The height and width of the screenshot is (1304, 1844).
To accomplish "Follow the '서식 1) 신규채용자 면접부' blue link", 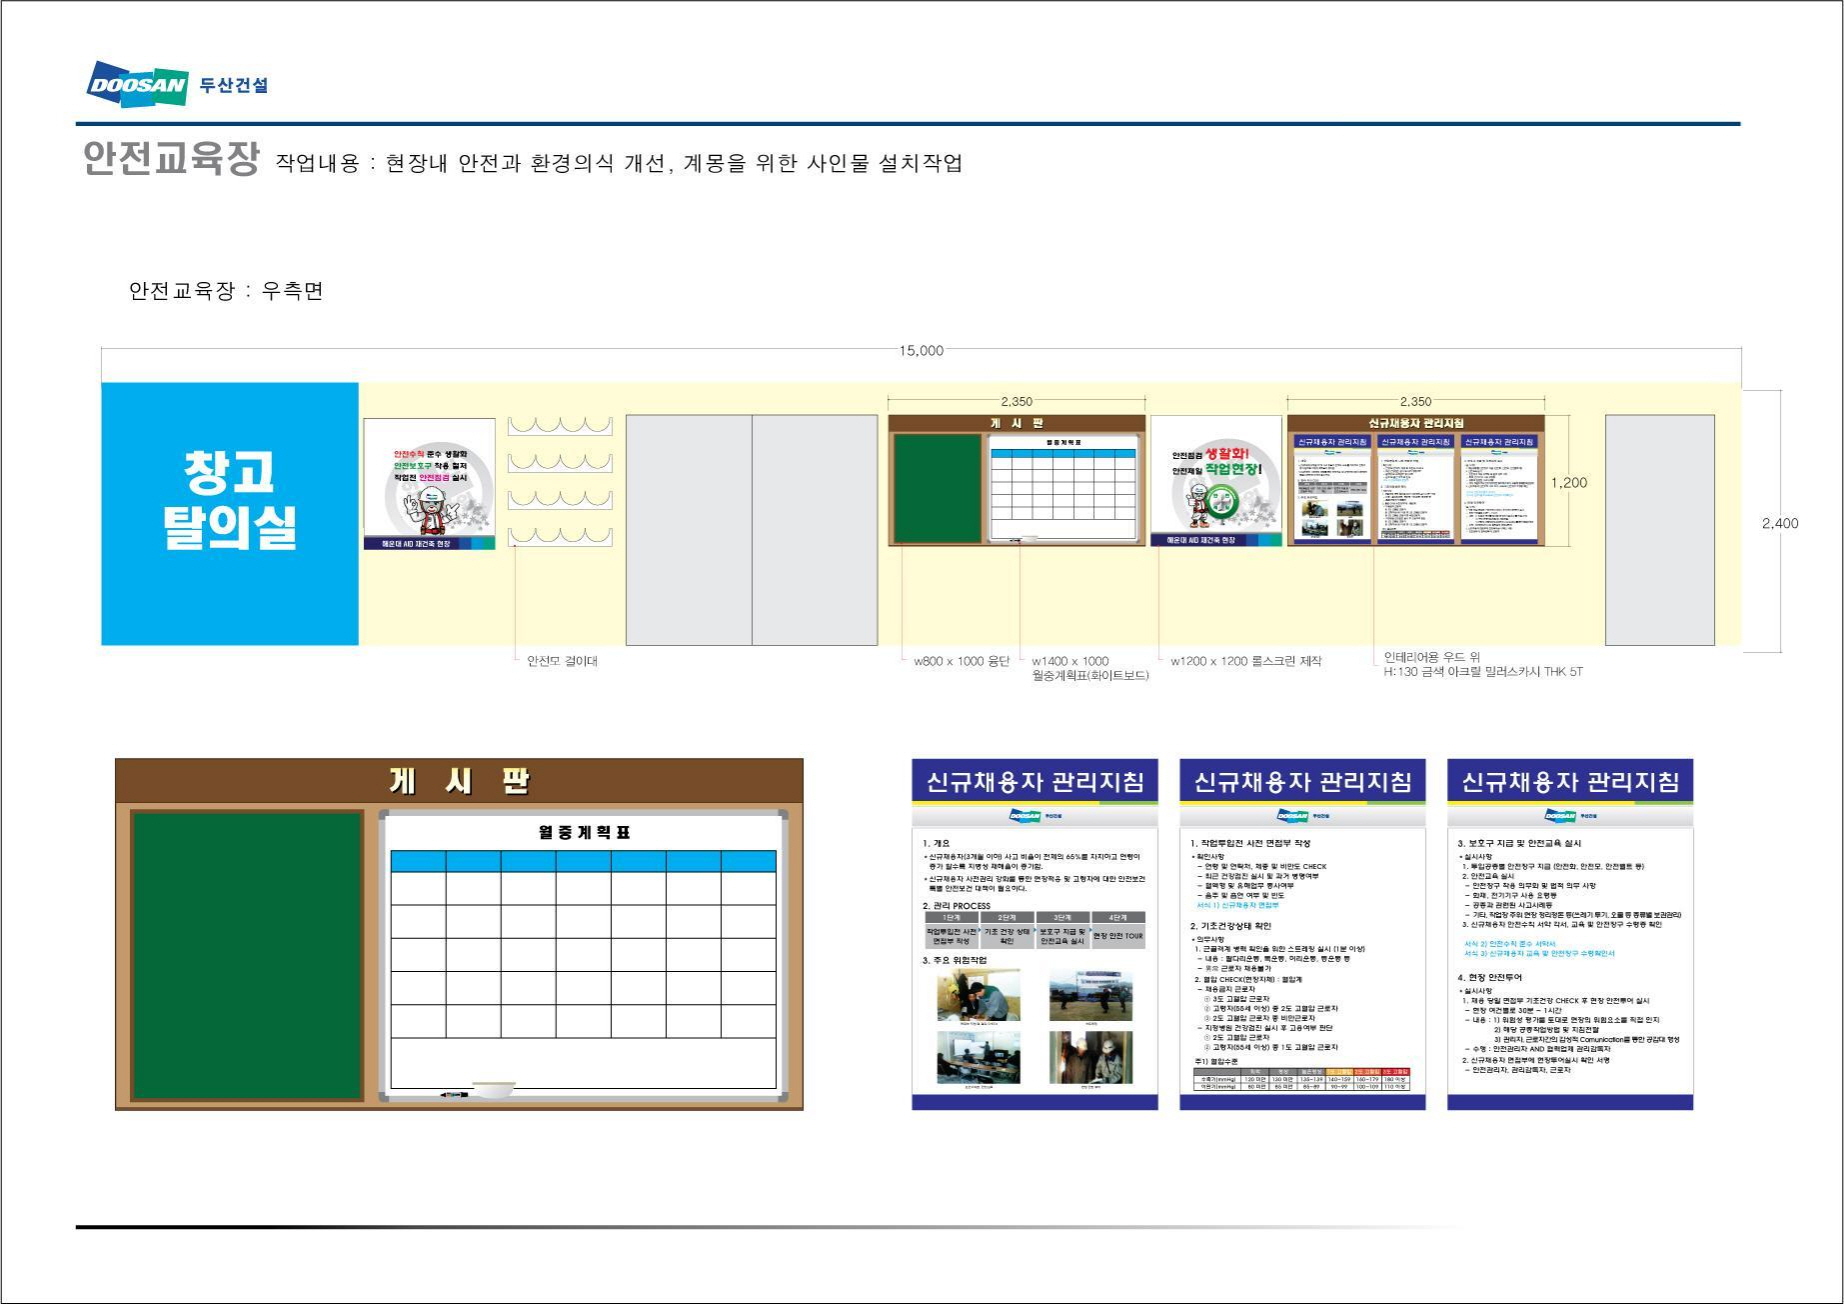I will [x=1237, y=905].
